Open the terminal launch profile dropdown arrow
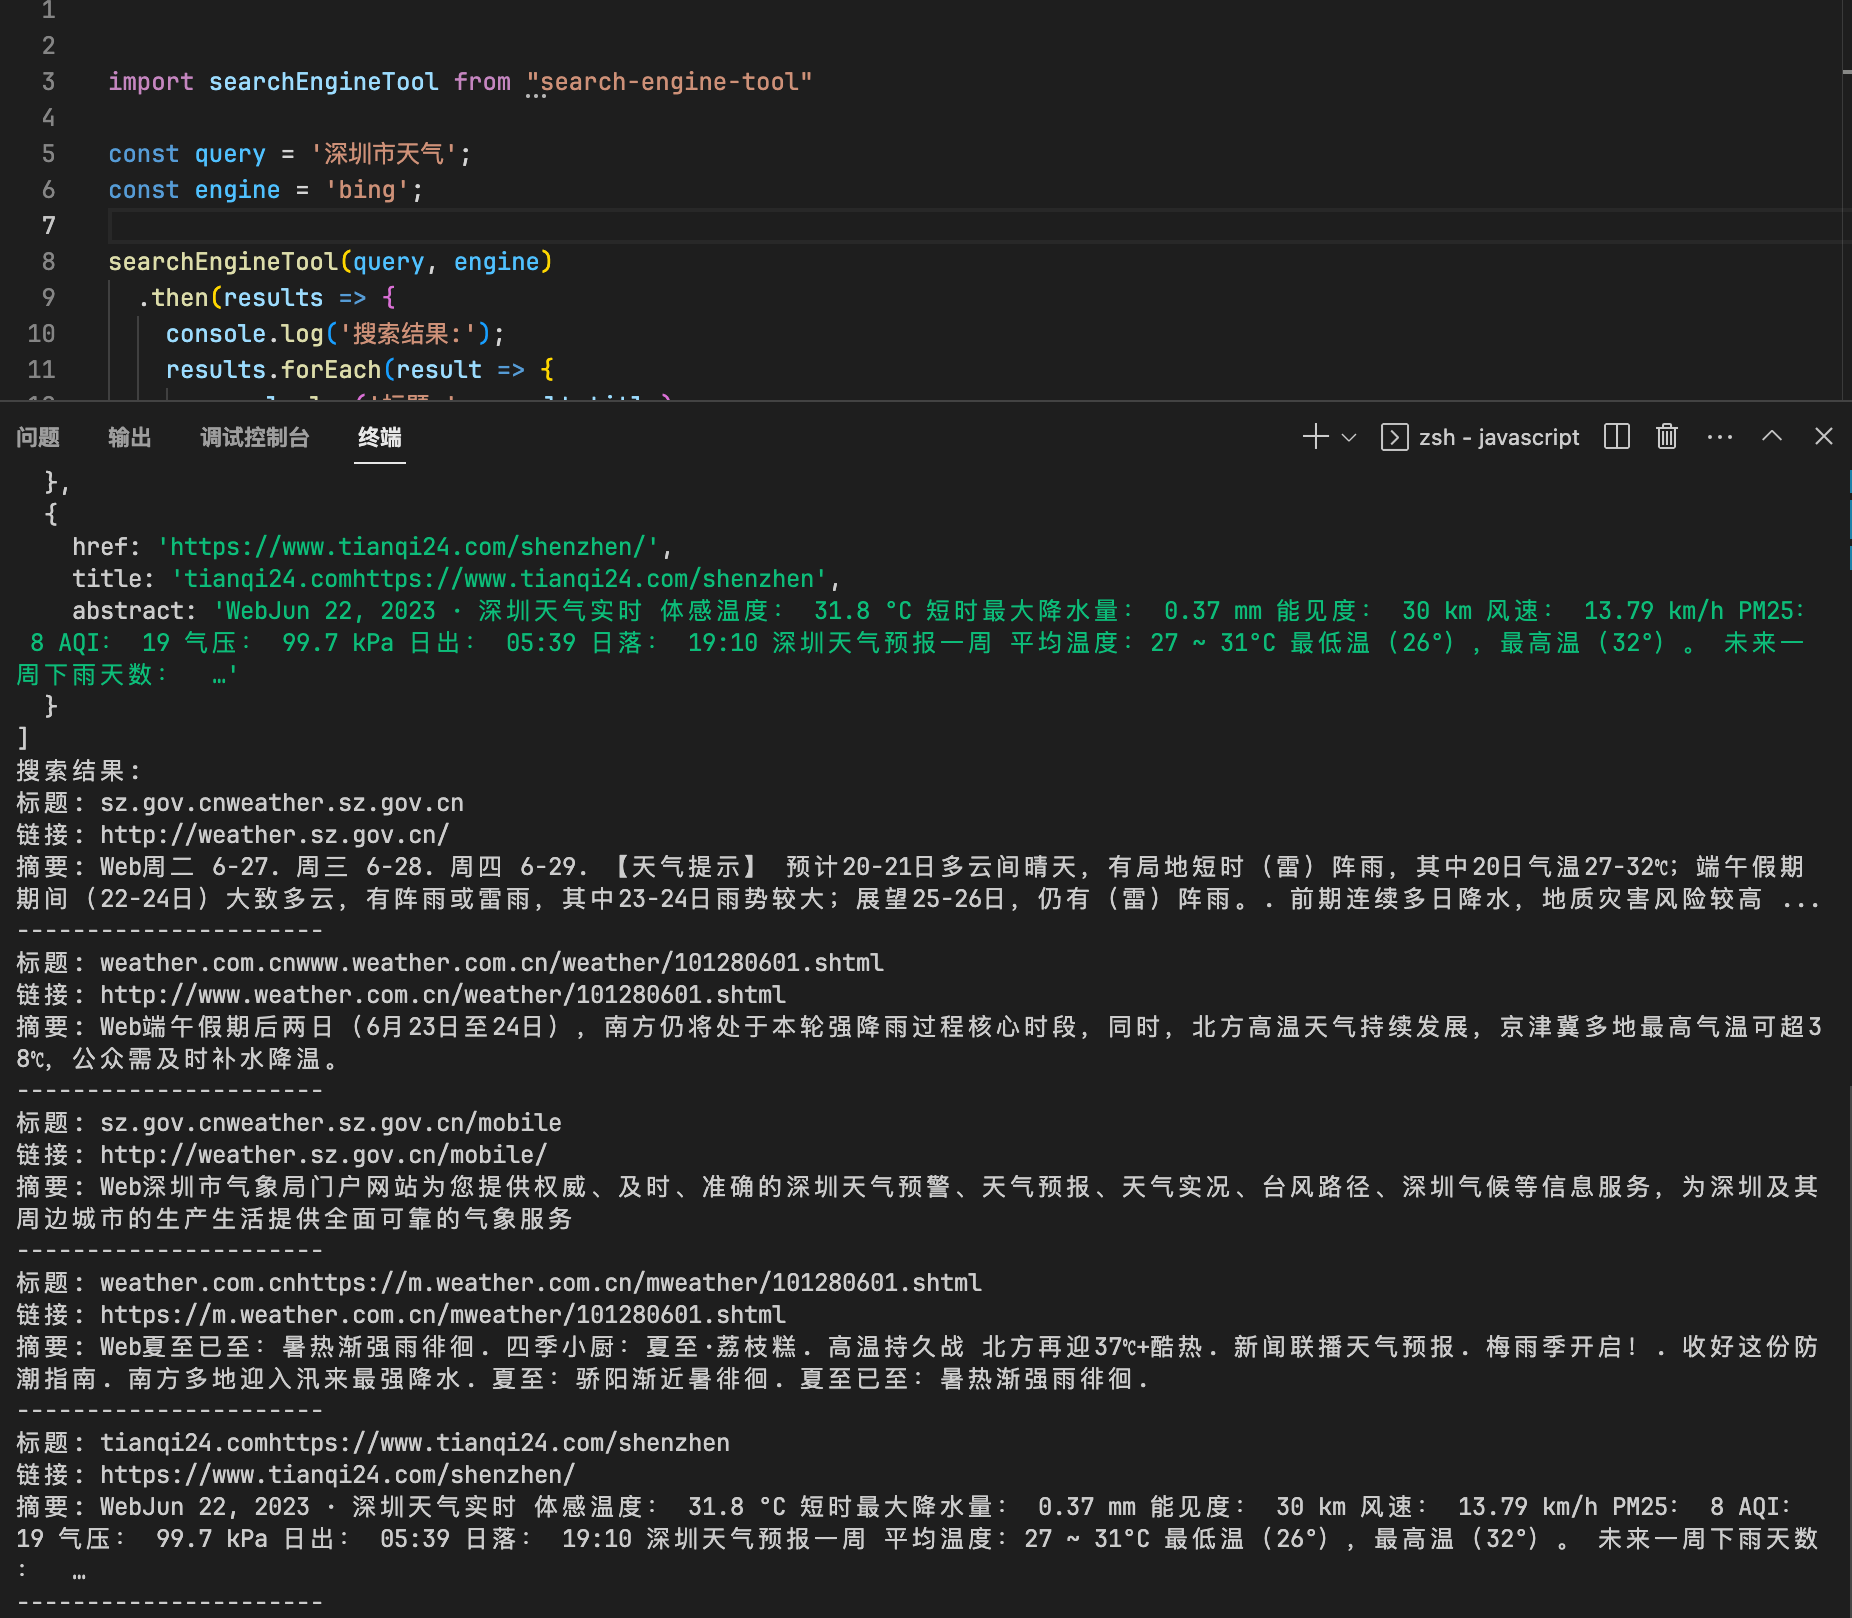The image size is (1852, 1618). click(1349, 437)
